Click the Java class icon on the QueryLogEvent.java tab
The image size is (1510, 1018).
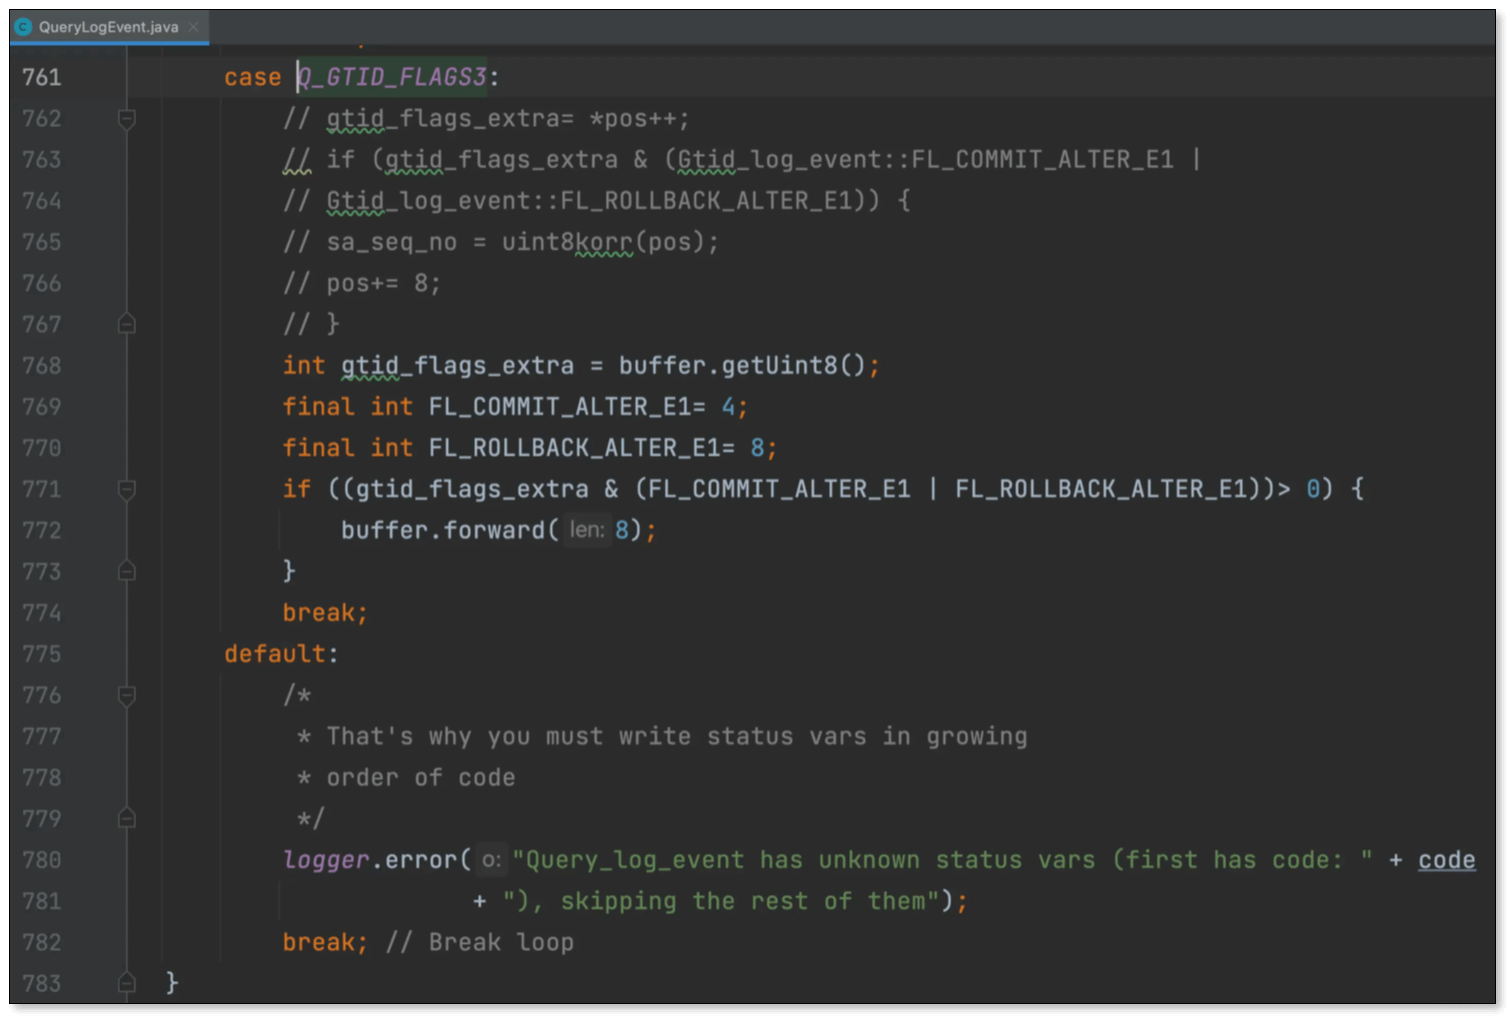[x=24, y=27]
